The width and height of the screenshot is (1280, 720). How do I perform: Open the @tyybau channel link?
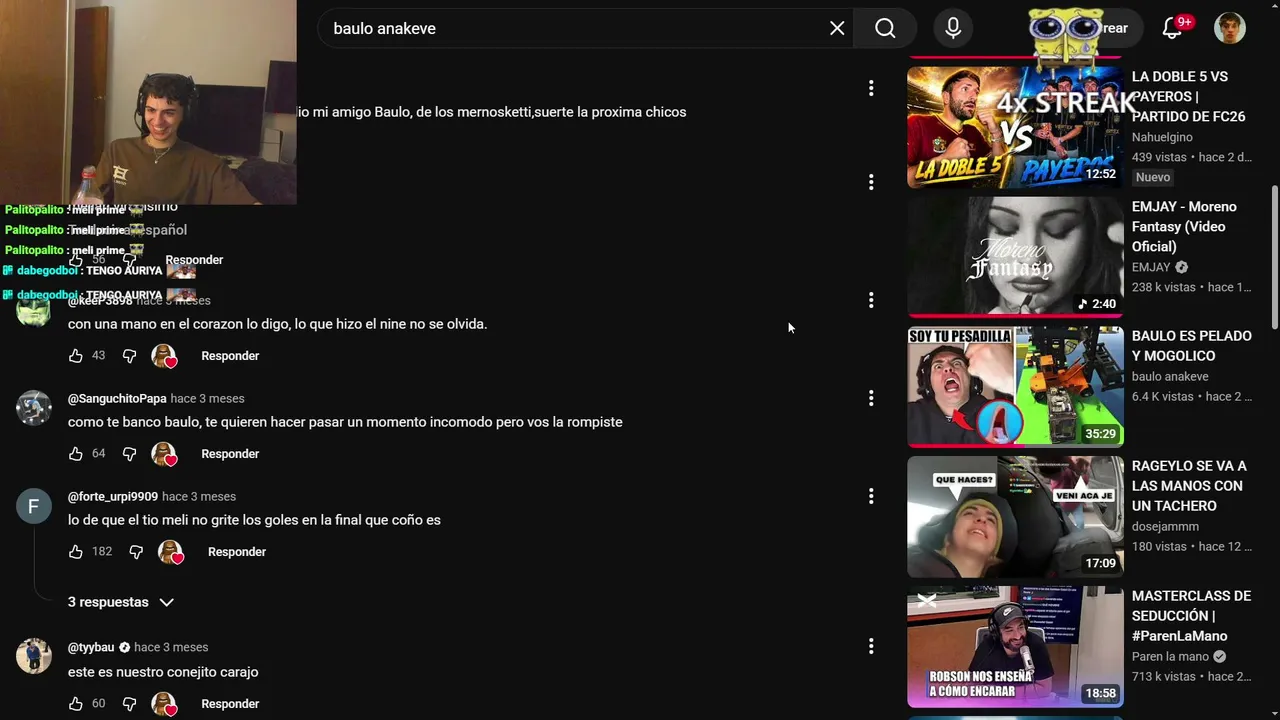(x=91, y=648)
